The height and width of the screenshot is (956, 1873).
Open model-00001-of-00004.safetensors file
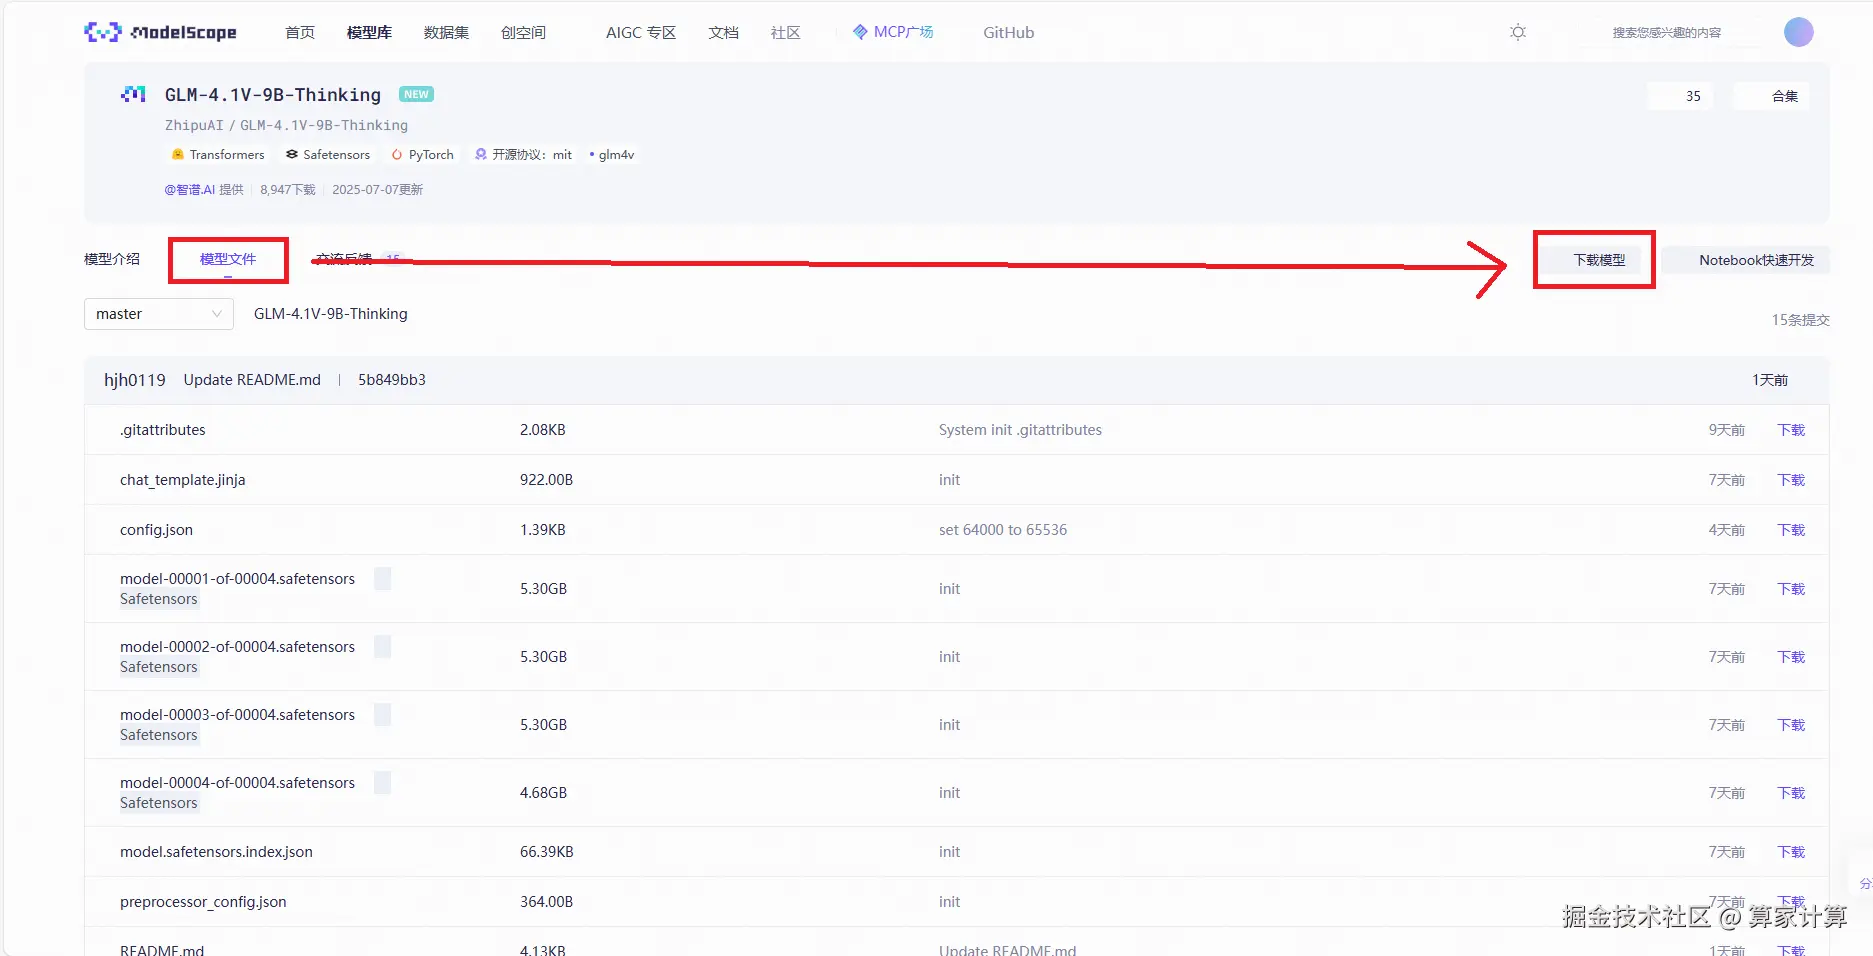click(237, 579)
